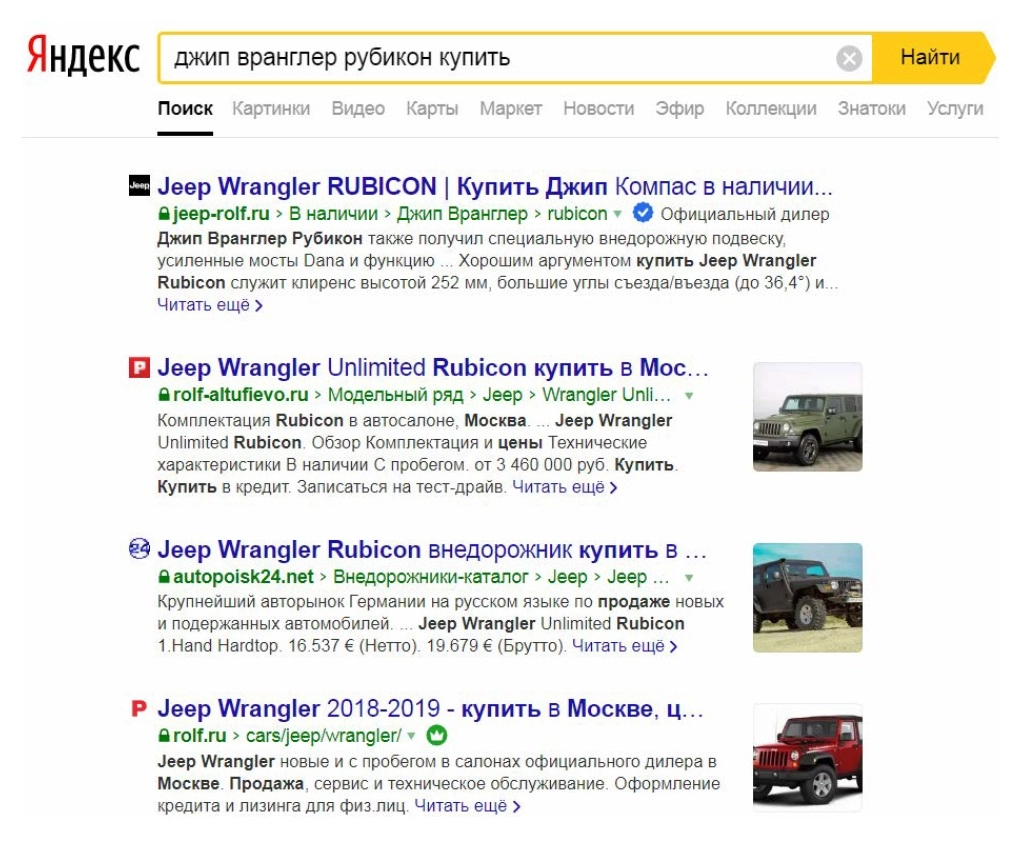The height and width of the screenshot is (856, 1024).
Task: Click the lock icon before rolf-altufievo.ru
Action: click(164, 395)
